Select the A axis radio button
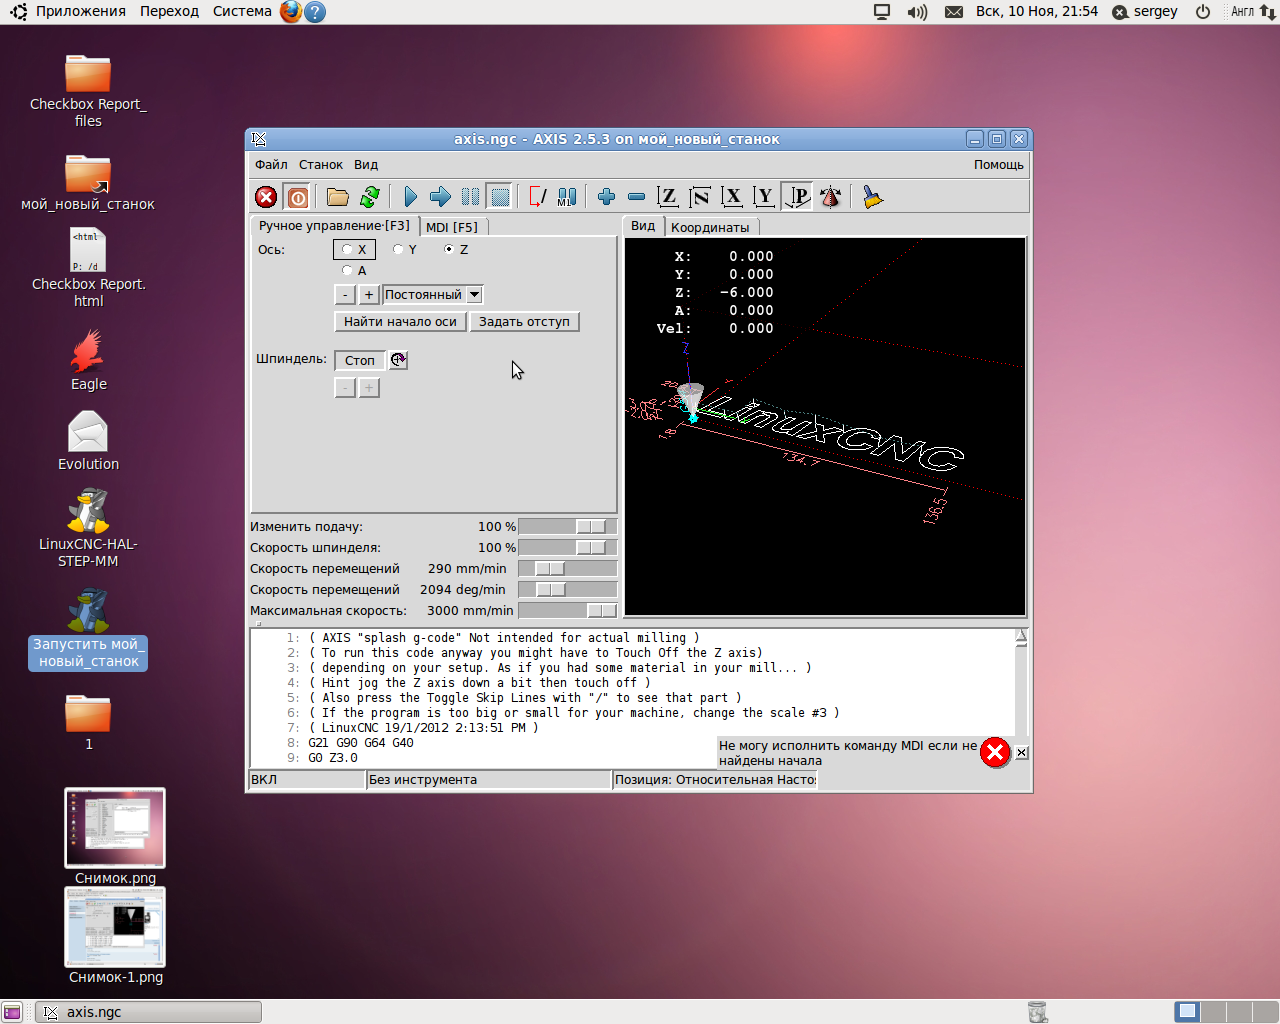 point(348,271)
